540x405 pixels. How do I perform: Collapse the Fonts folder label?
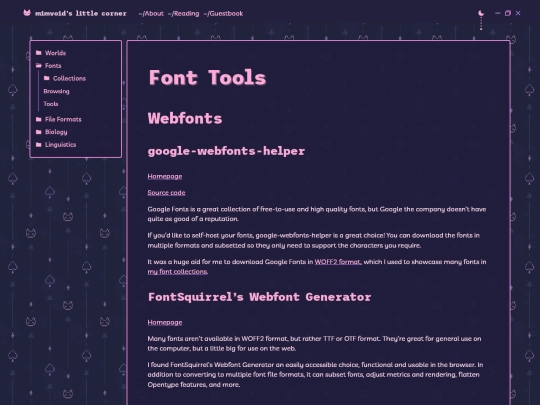click(53, 66)
